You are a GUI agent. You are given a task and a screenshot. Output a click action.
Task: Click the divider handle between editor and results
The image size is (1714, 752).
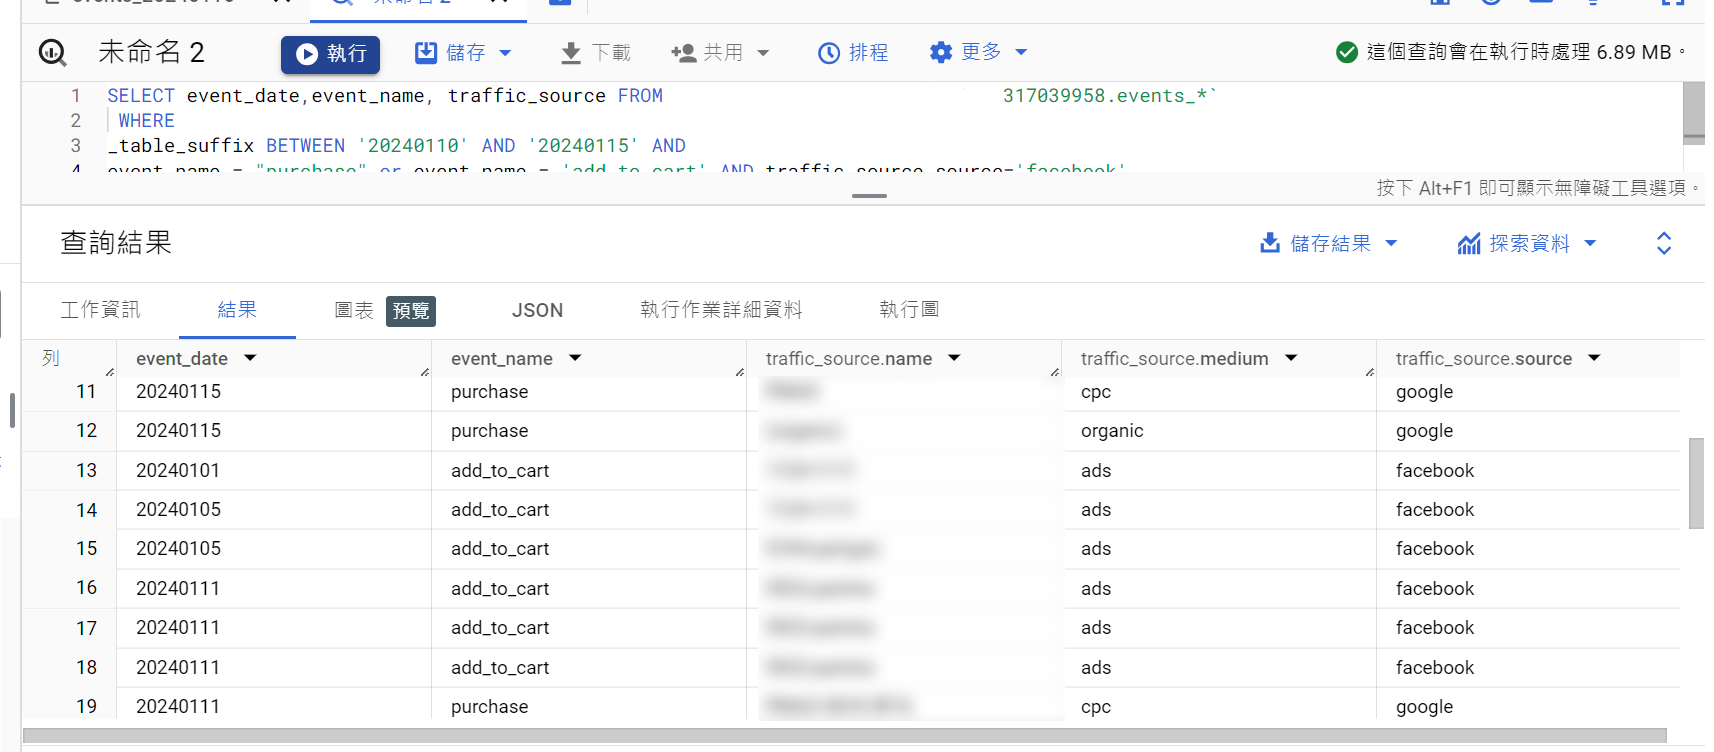[x=869, y=196]
